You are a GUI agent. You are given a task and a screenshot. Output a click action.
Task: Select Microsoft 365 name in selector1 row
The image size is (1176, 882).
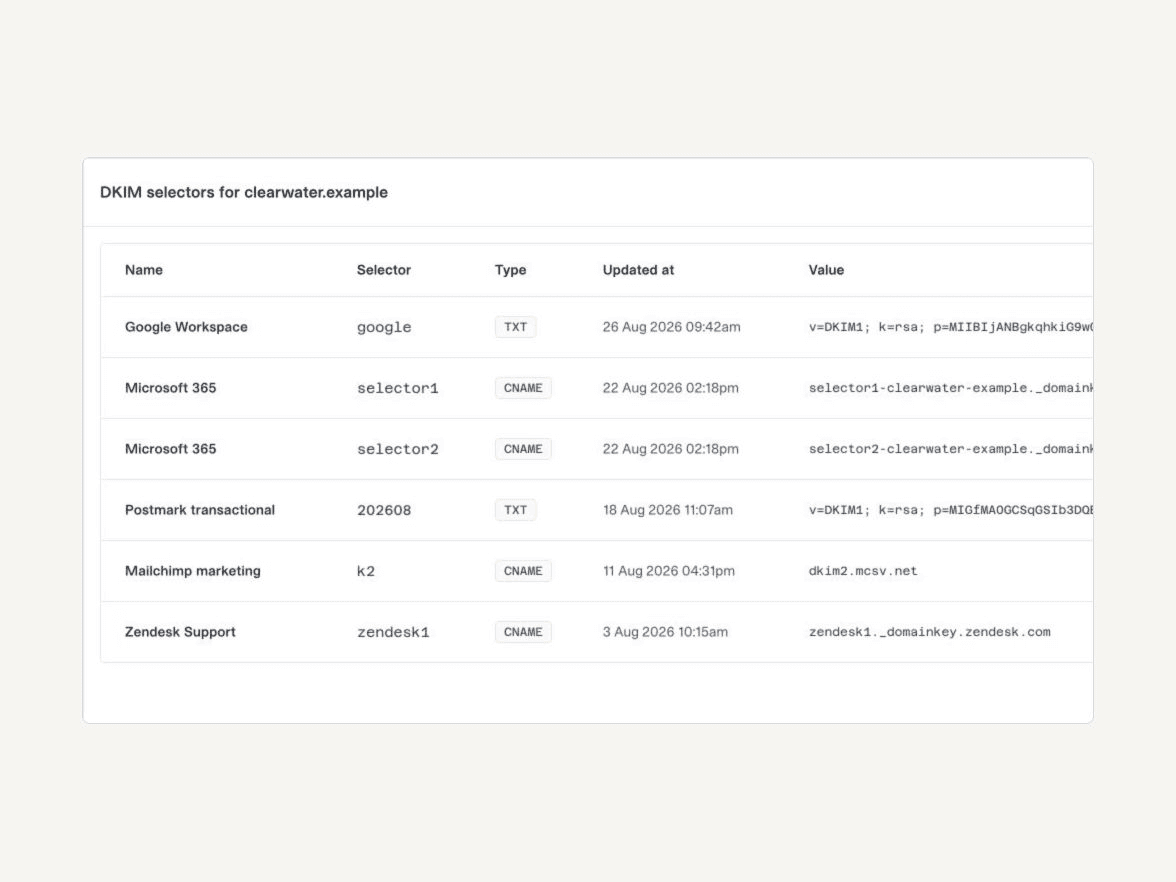[x=170, y=388]
